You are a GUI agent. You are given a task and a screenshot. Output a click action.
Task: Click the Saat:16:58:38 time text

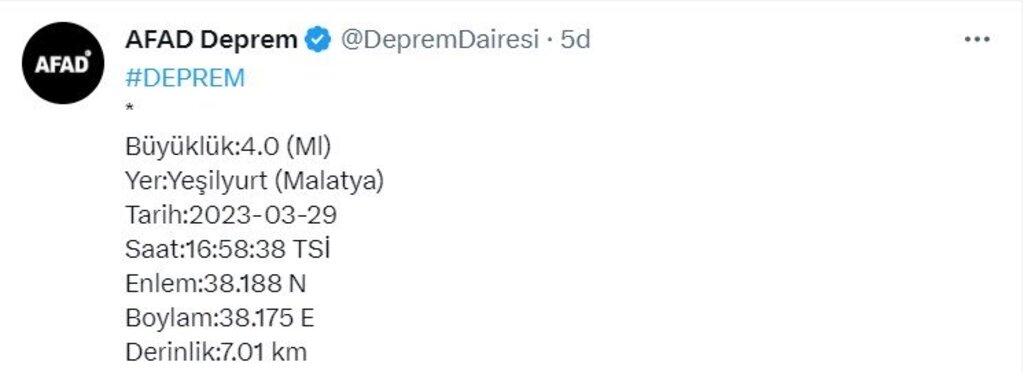(204, 250)
